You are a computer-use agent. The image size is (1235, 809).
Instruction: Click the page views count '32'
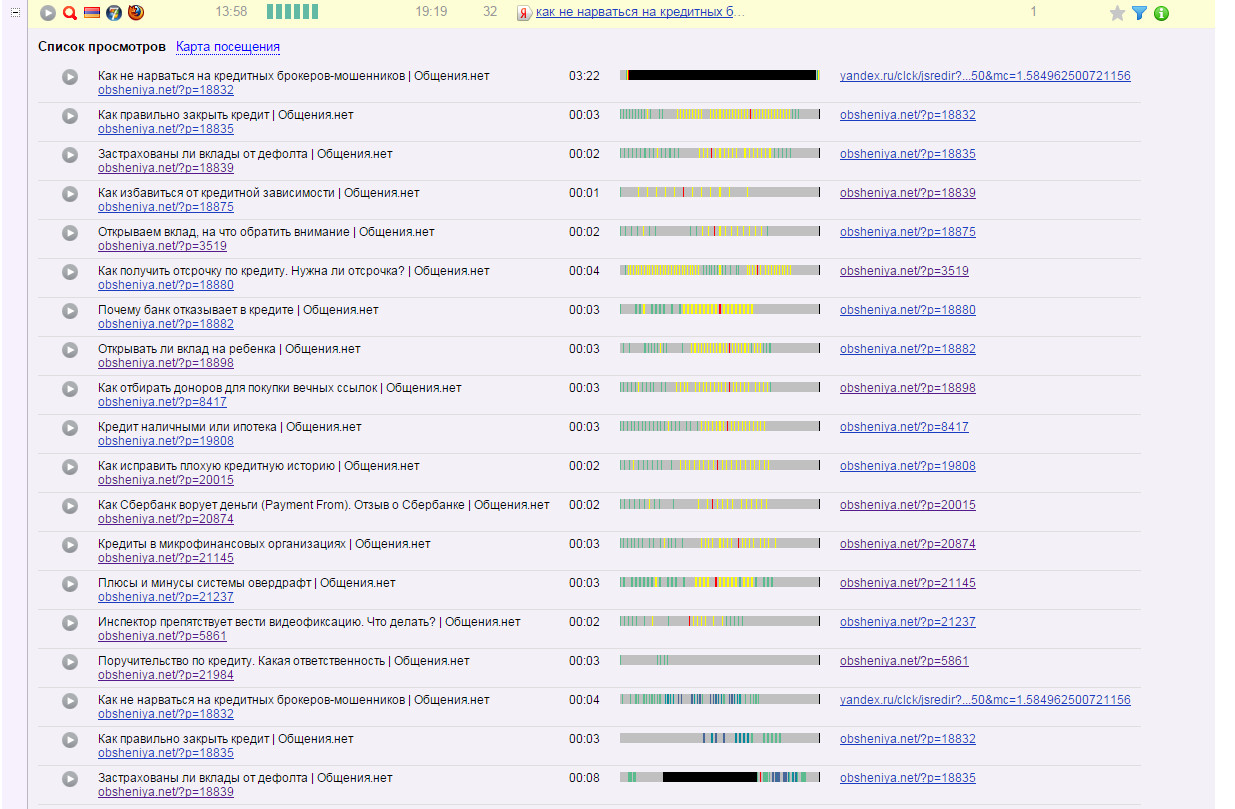[489, 12]
